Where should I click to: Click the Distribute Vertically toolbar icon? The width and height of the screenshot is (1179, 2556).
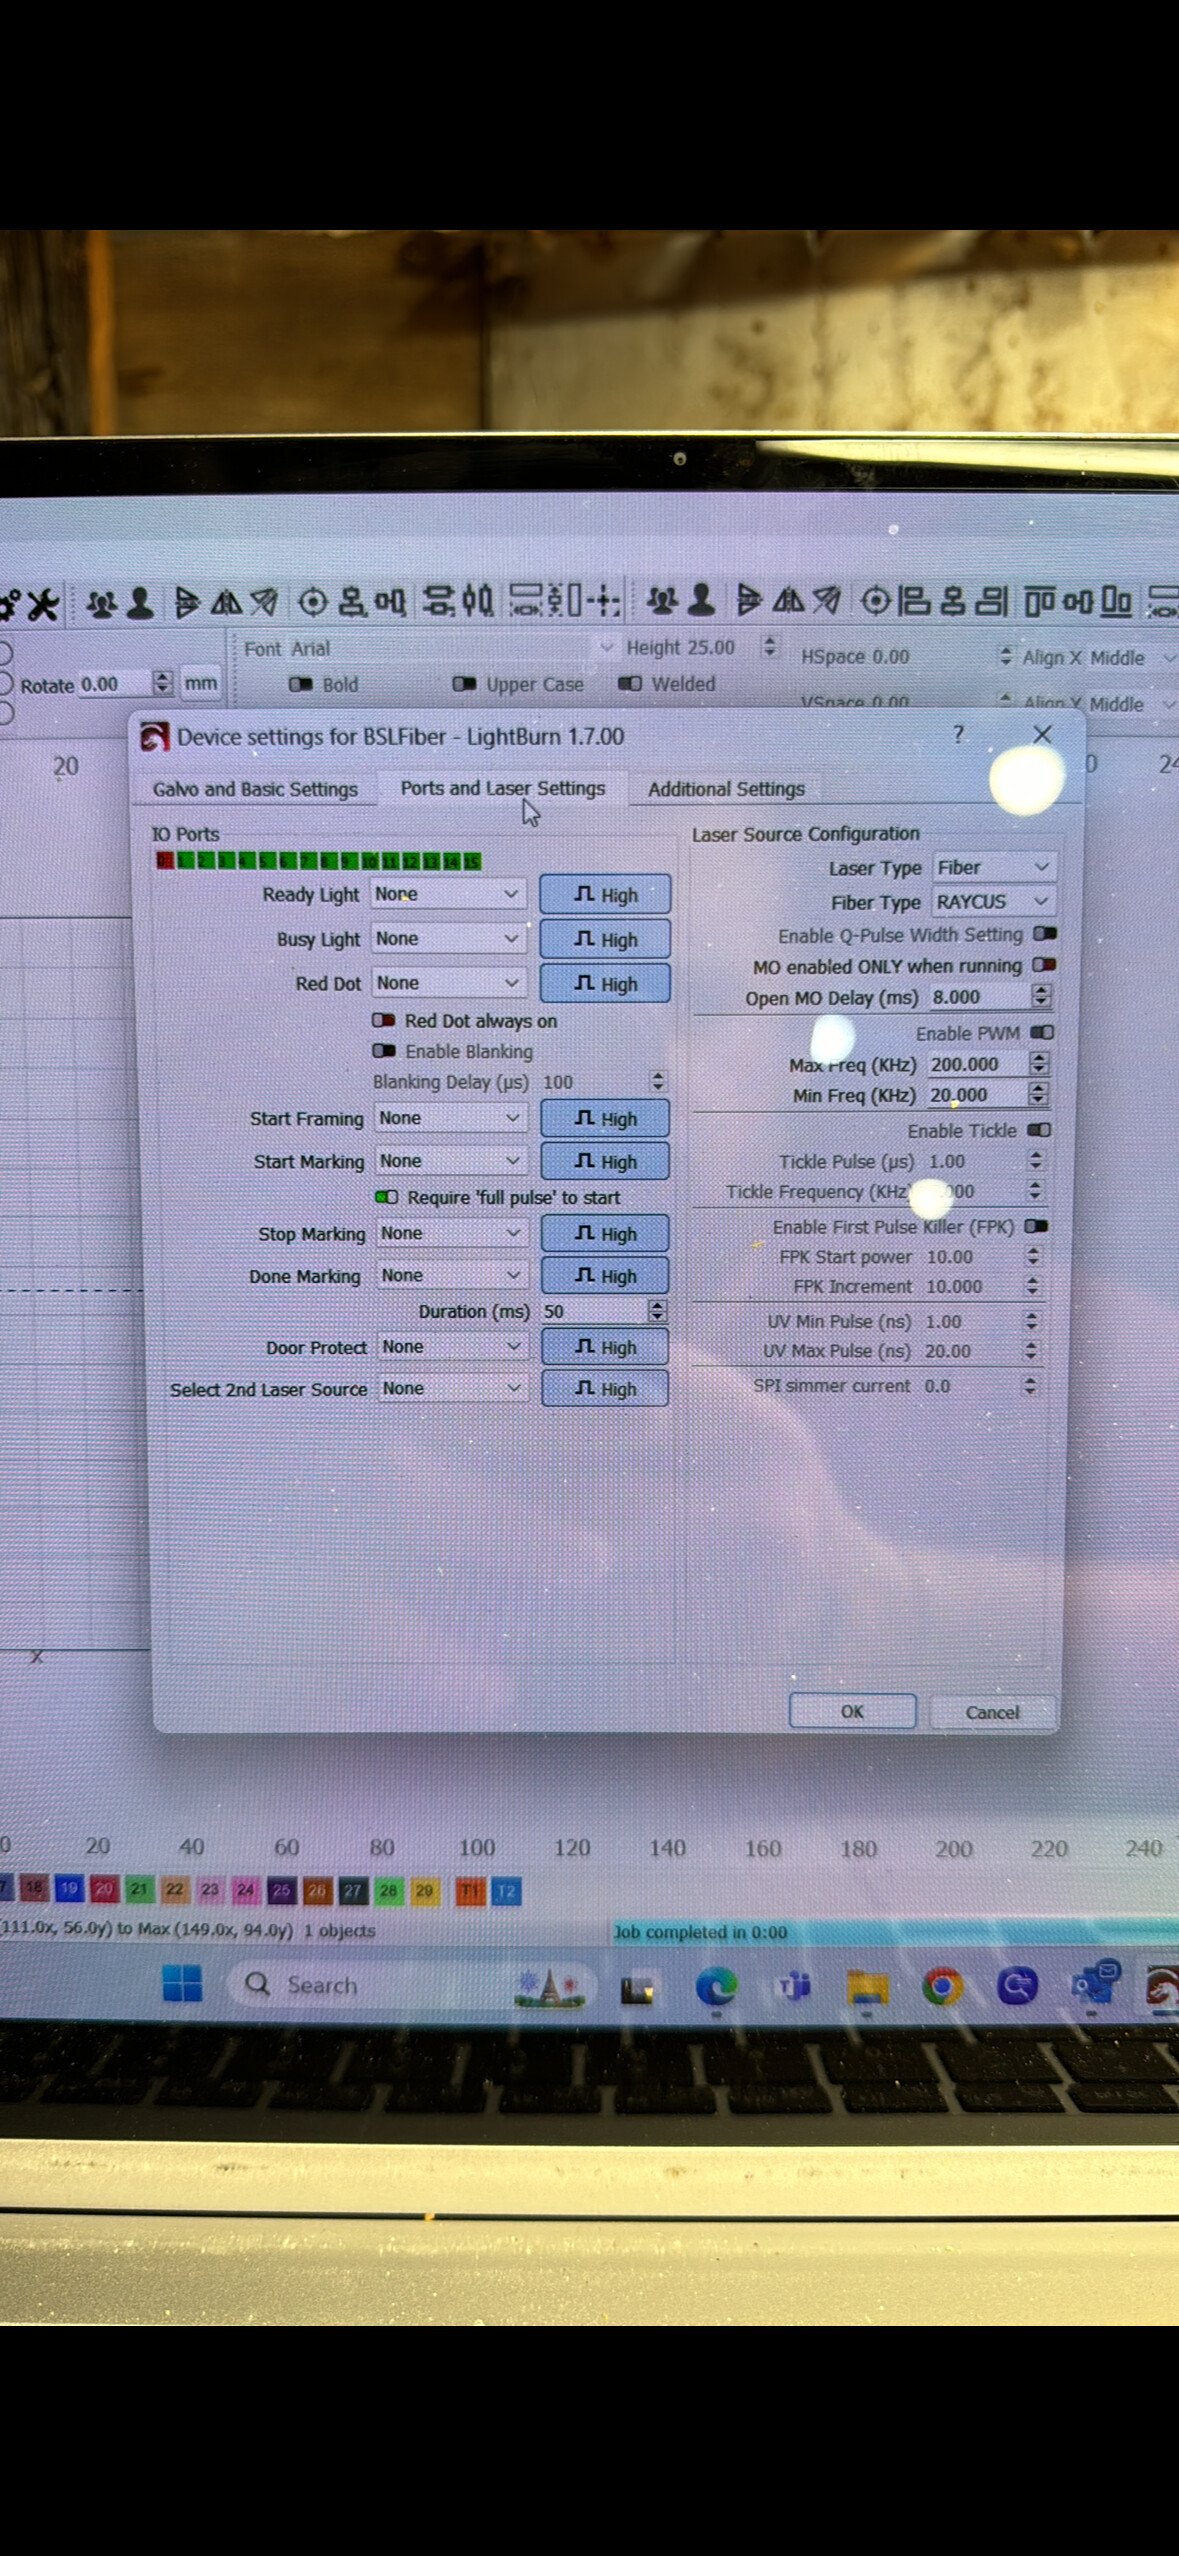pyautogui.click(x=437, y=600)
